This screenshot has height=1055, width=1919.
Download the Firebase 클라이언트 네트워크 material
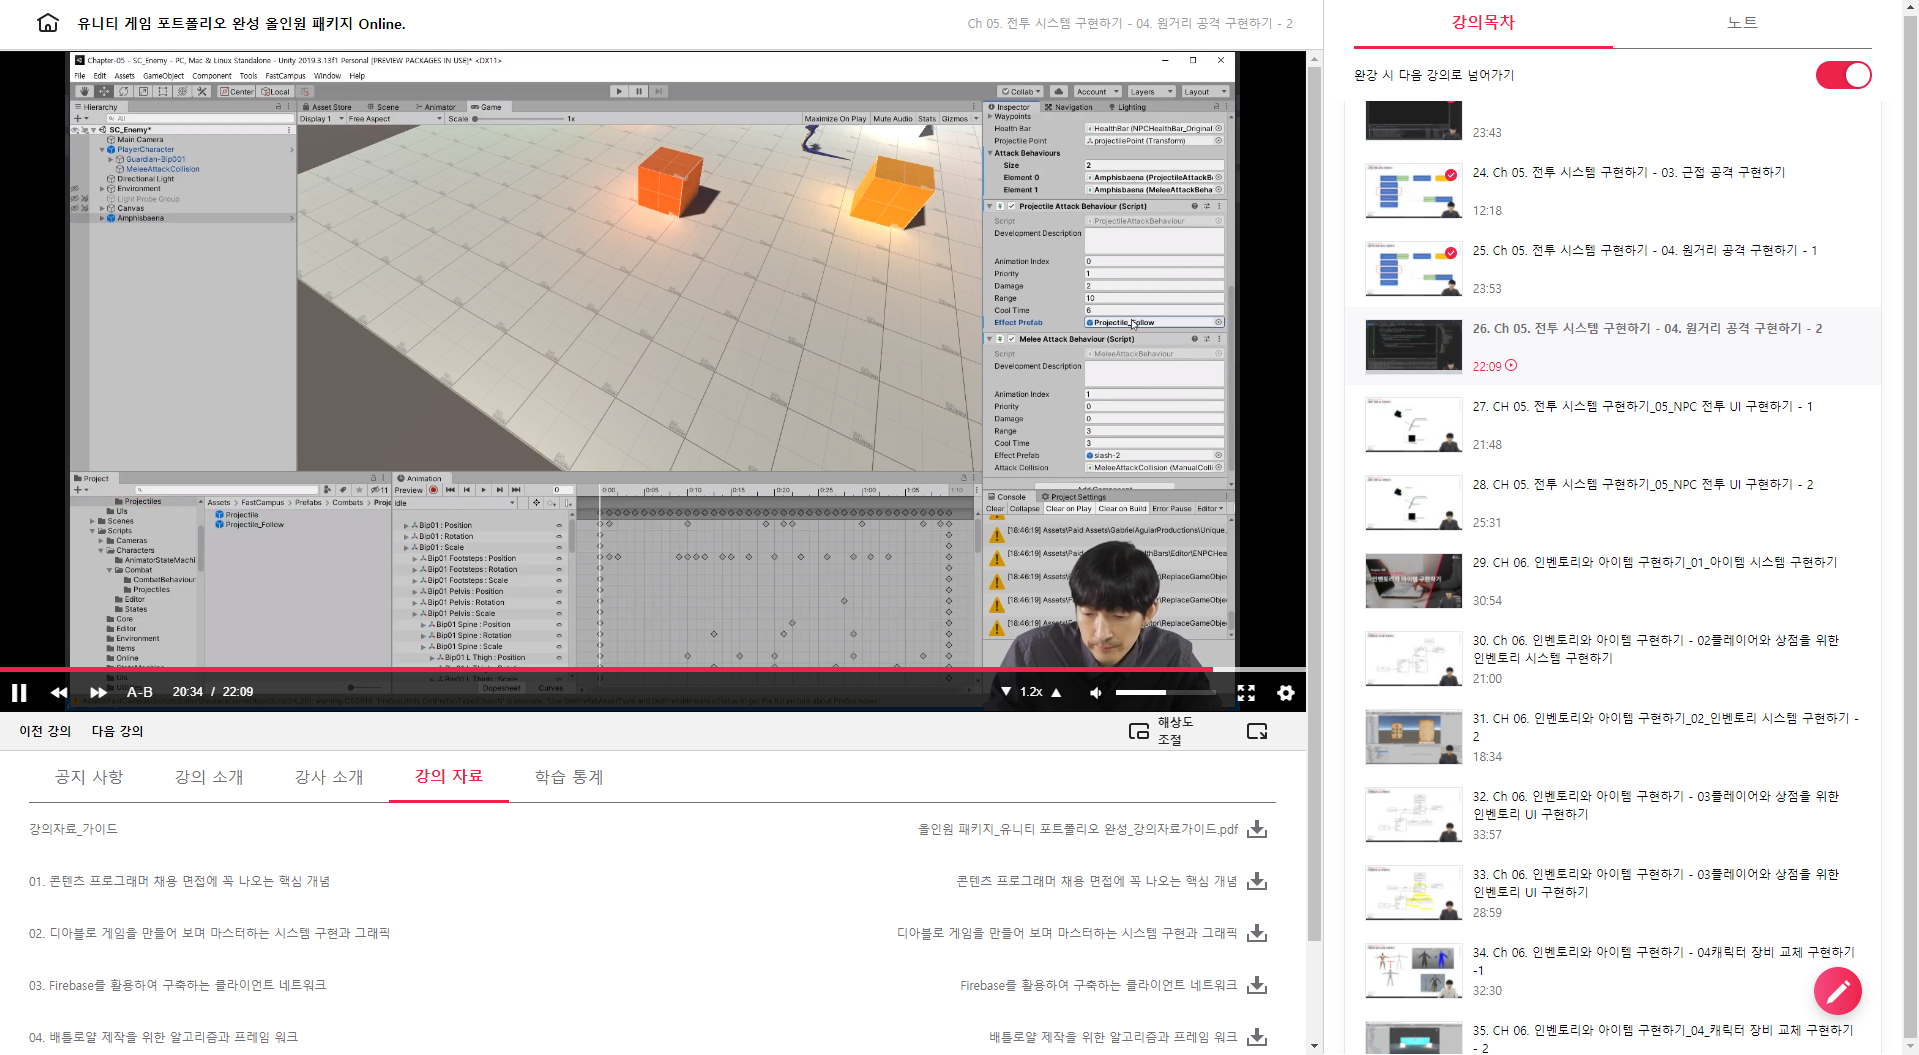[x=1257, y=985]
